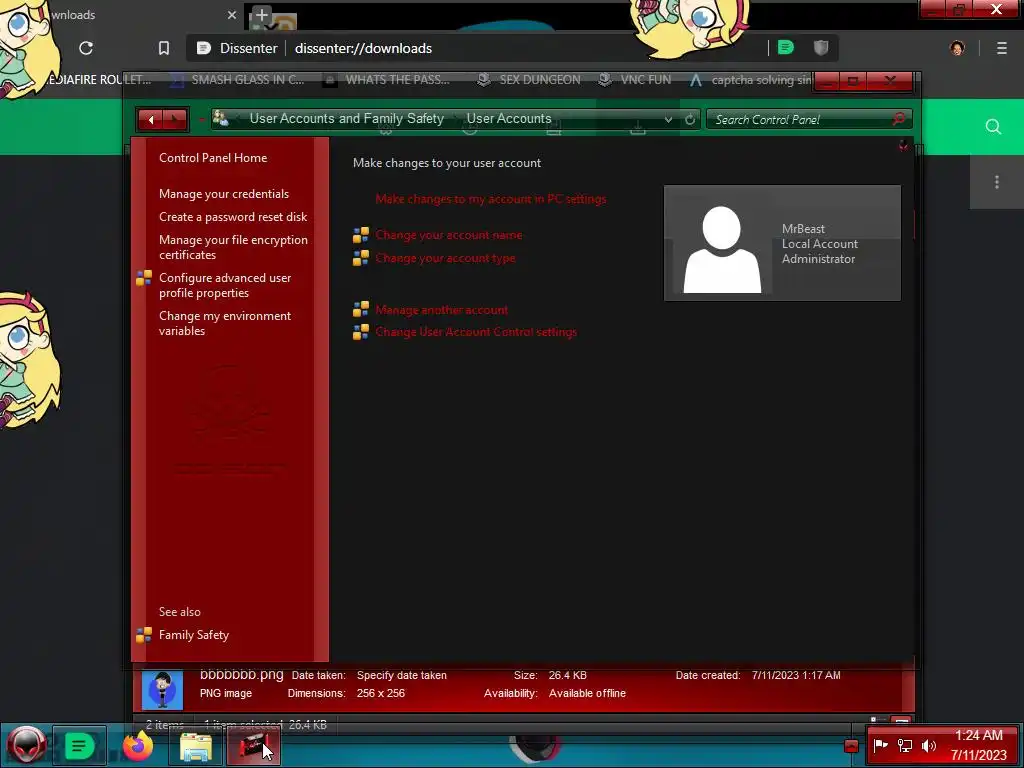Reload the Dissenter browser page

[x=86, y=48]
